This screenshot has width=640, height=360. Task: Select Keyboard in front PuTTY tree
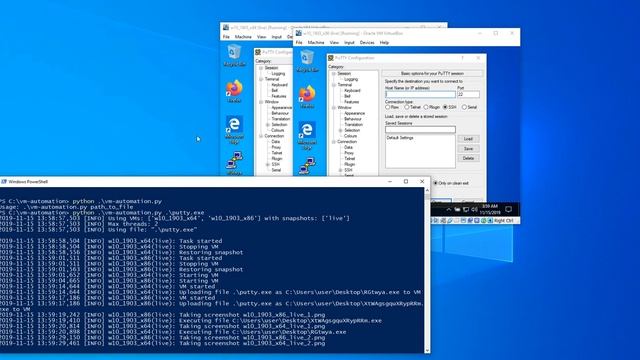point(352,91)
